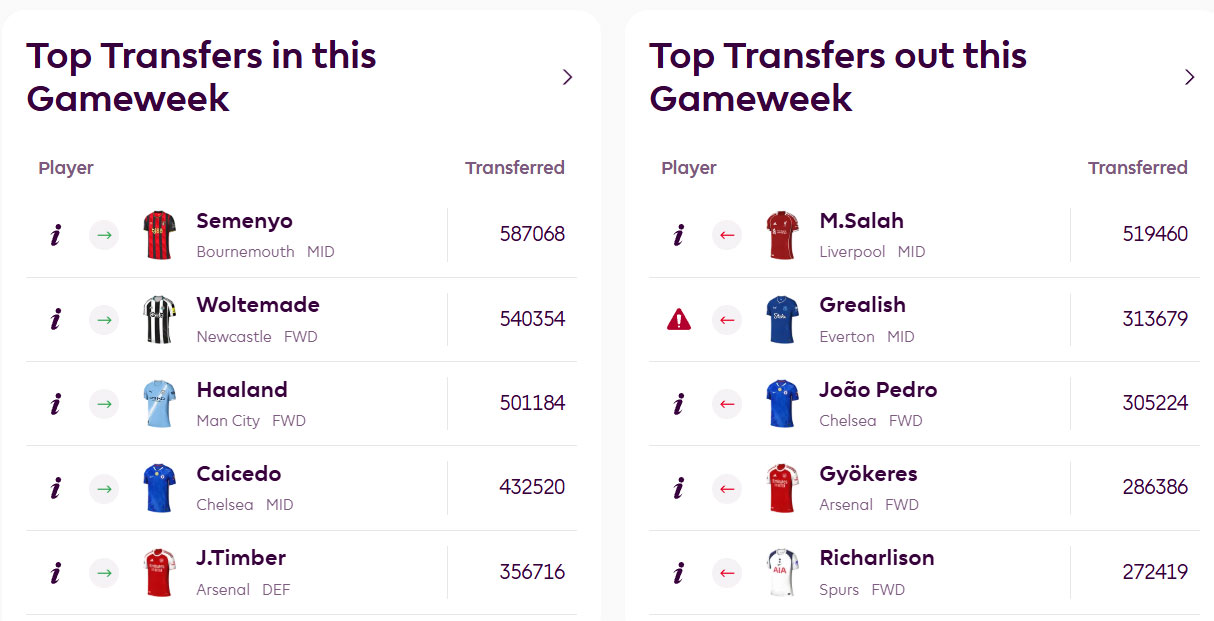Click Haaland's Man City shirt image
The image size is (1214, 621).
(159, 404)
